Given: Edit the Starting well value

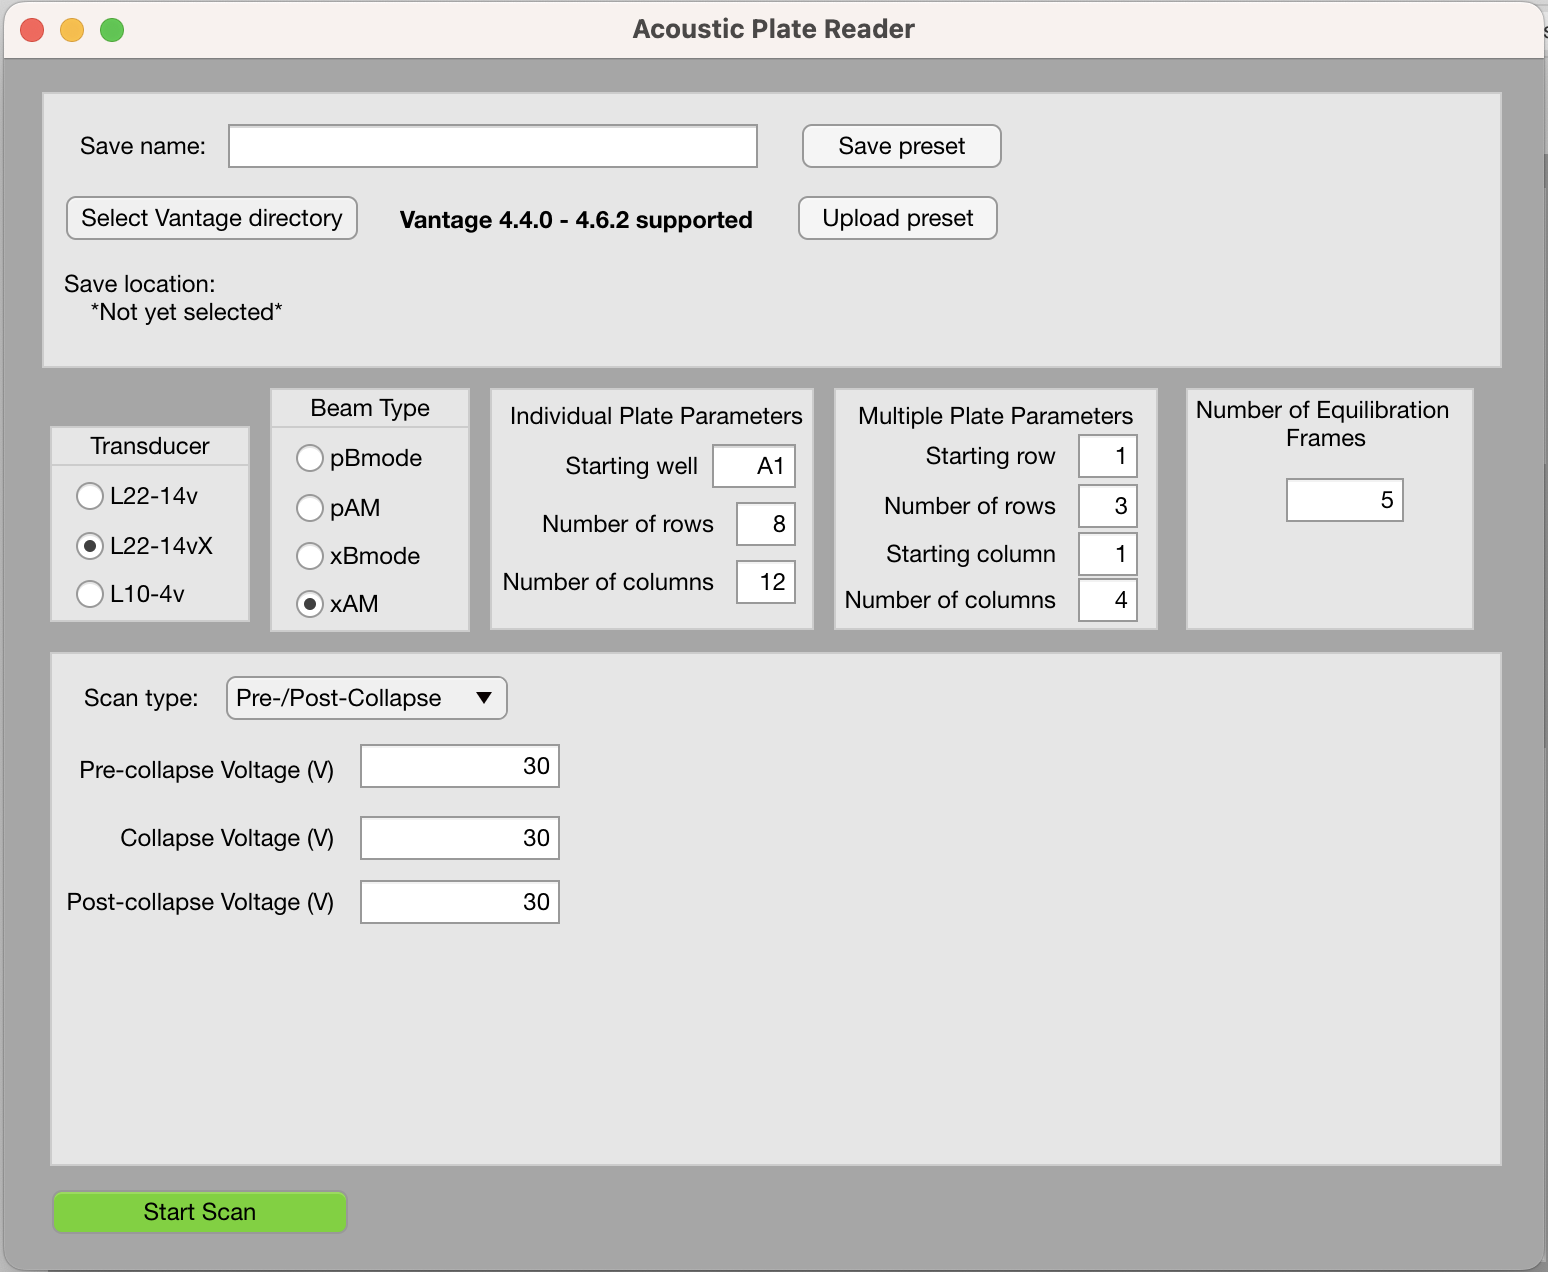Looking at the screenshot, I should point(754,466).
